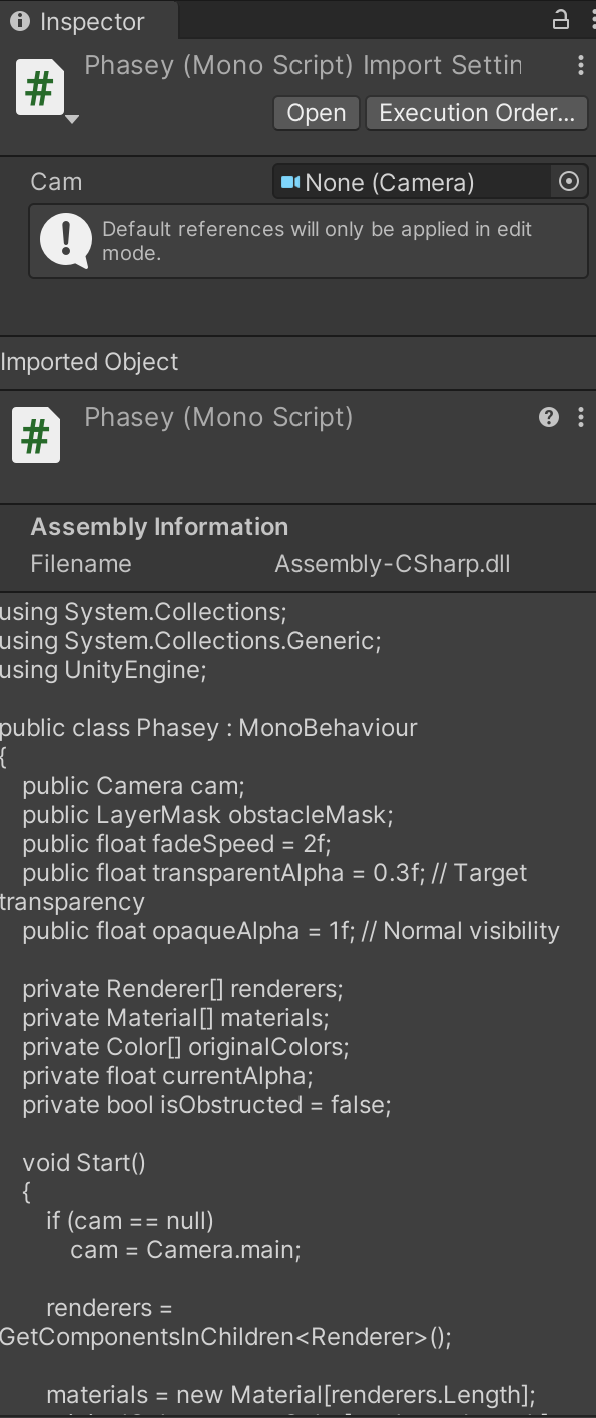Image resolution: width=596 pixels, height=1418 pixels.
Task: Click the Phasey script icon in Import Settings
Action: click(39, 88)
